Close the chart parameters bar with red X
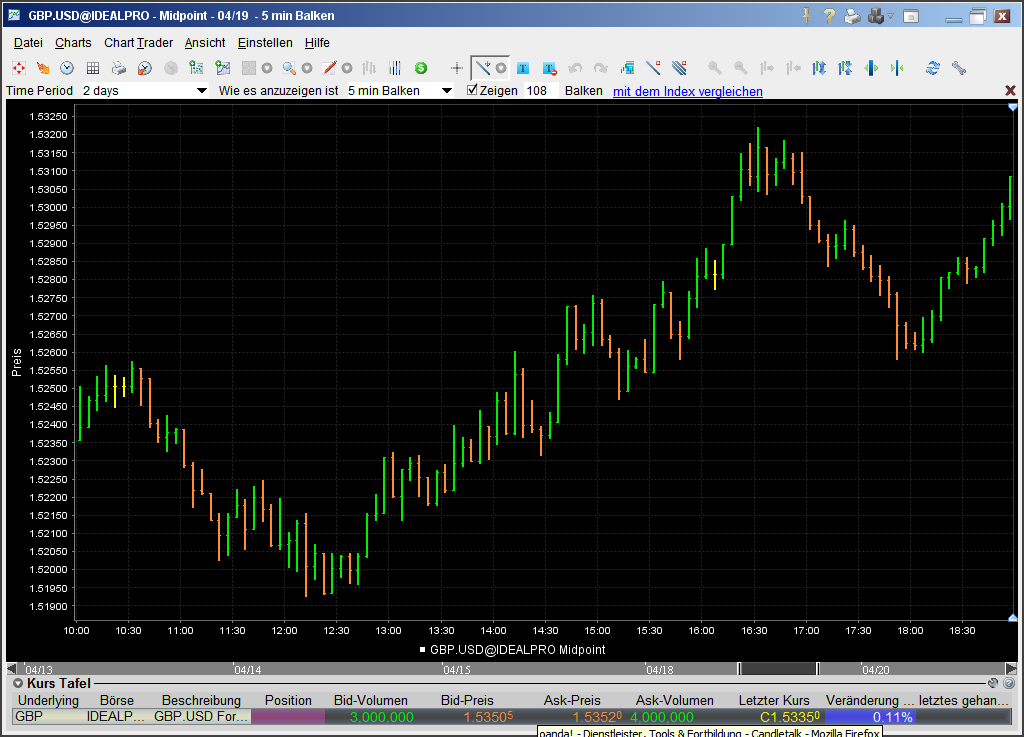 click(1010, 91)
